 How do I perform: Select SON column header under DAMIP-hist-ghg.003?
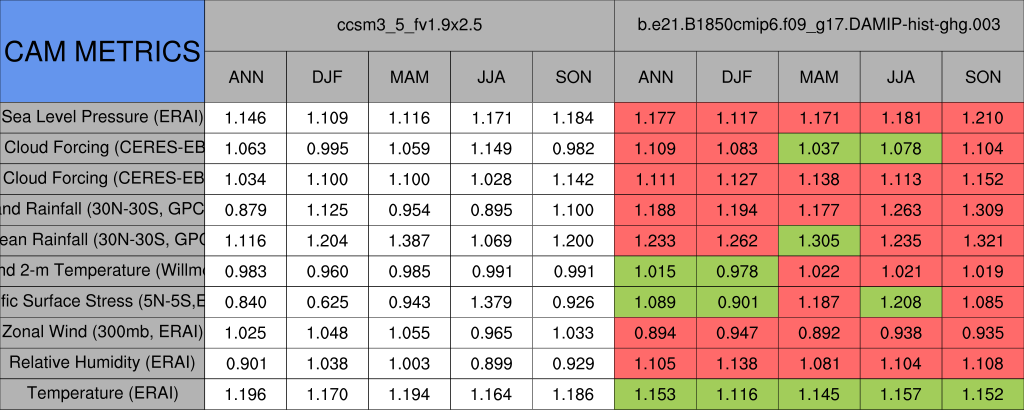[983, 77]
